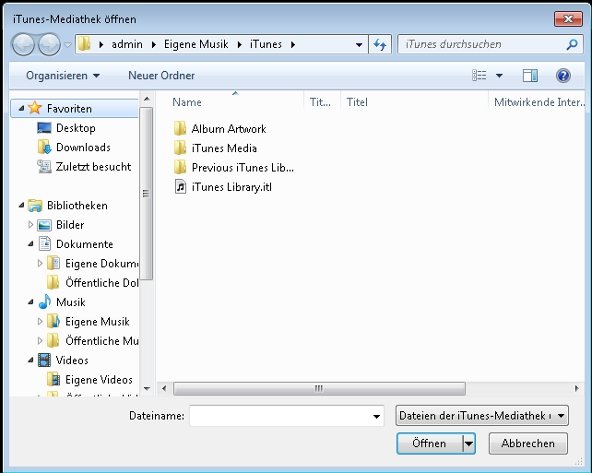Select 'iTunes' in the address path
Screen dimensions: 592x473
(266, 44)
